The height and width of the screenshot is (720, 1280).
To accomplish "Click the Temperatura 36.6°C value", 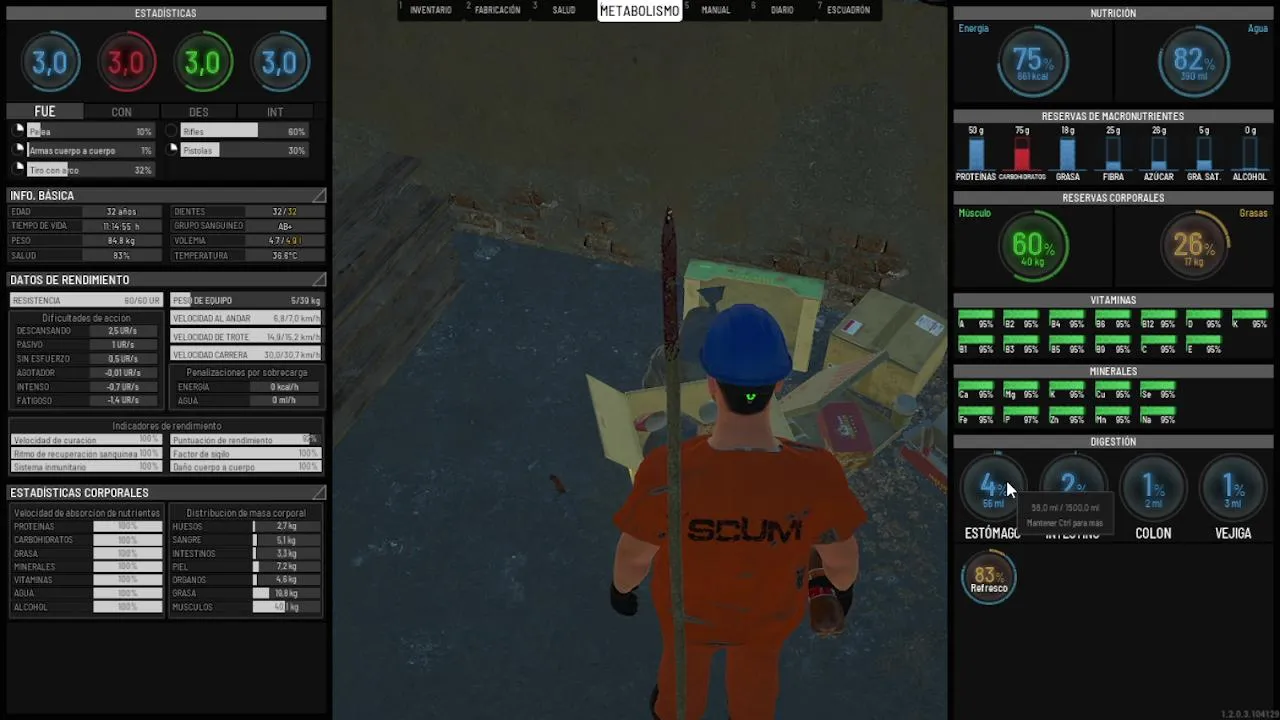I will [x=286, y=256].
